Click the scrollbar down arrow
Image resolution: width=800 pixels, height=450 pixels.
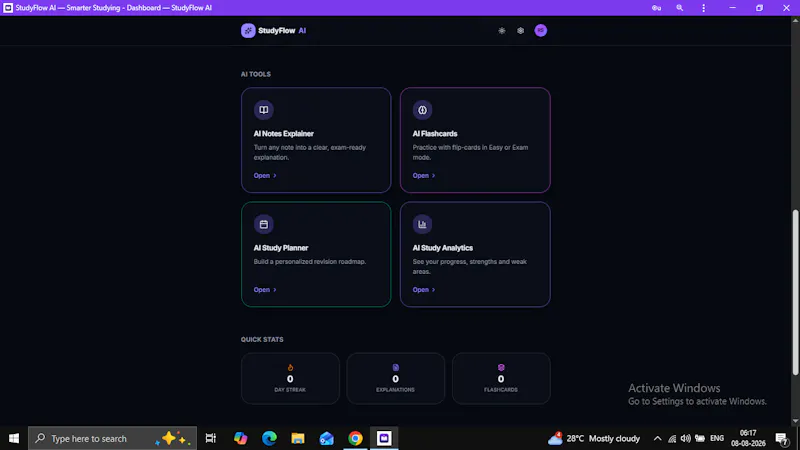pos(795,421)
